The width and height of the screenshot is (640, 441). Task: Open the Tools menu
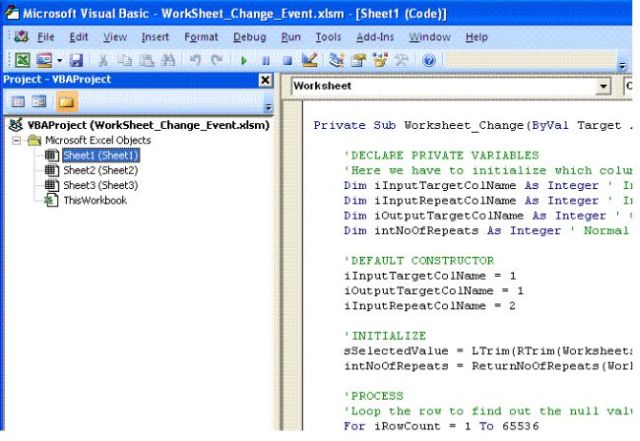(x=328, y=37)
